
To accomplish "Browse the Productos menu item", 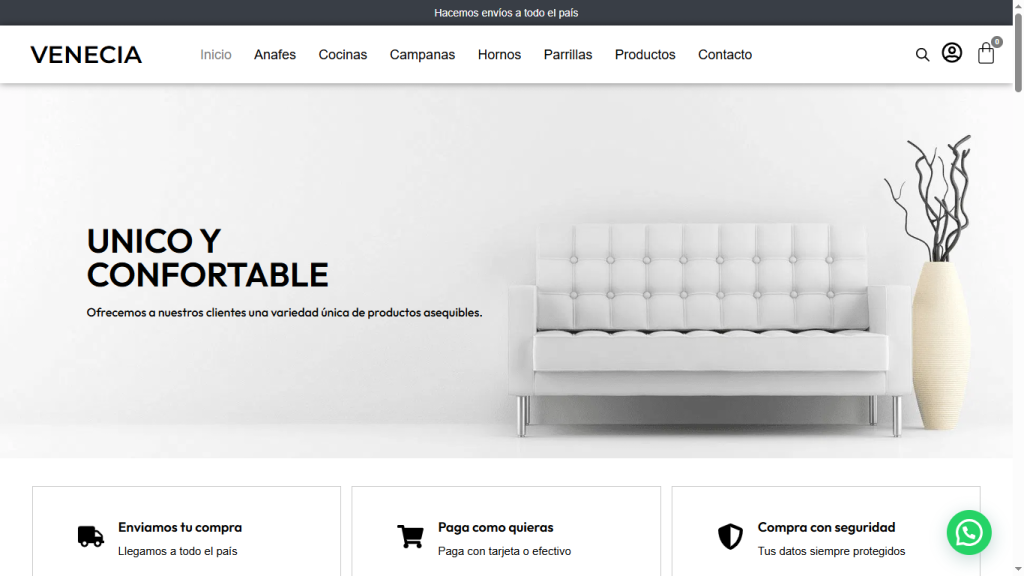I will 645,55.
